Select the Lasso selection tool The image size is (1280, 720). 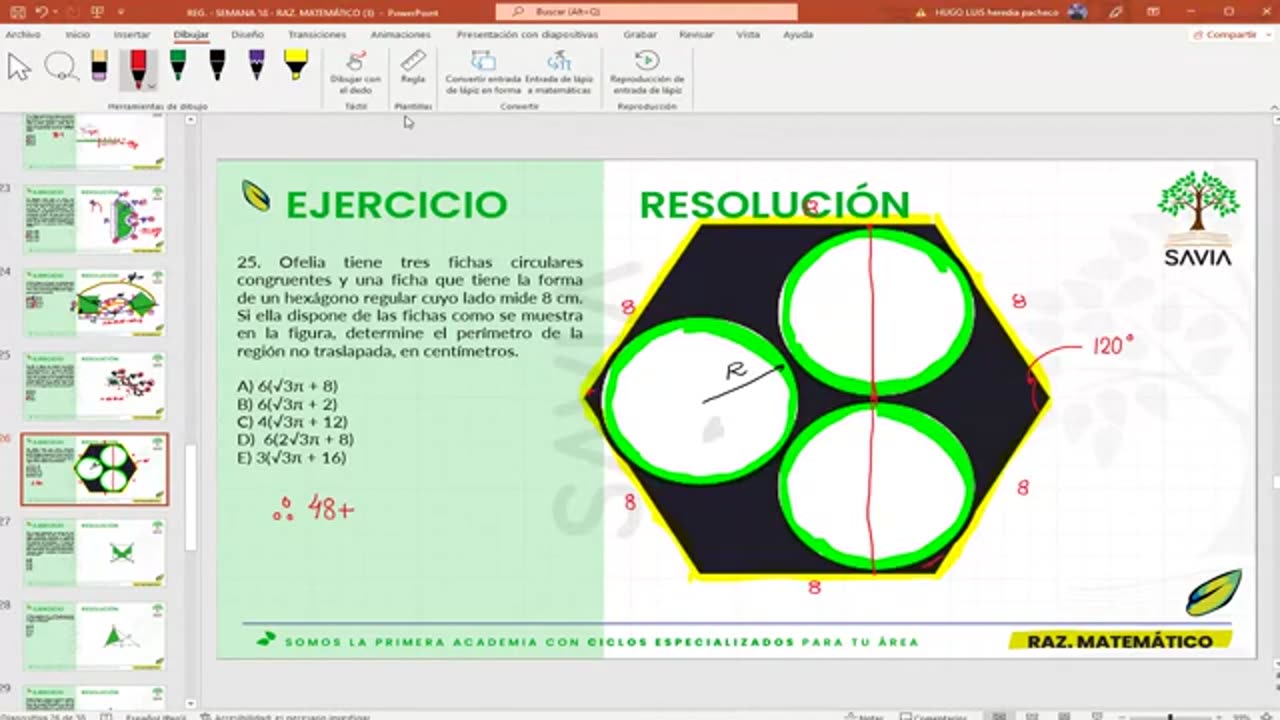click(61, 67)
